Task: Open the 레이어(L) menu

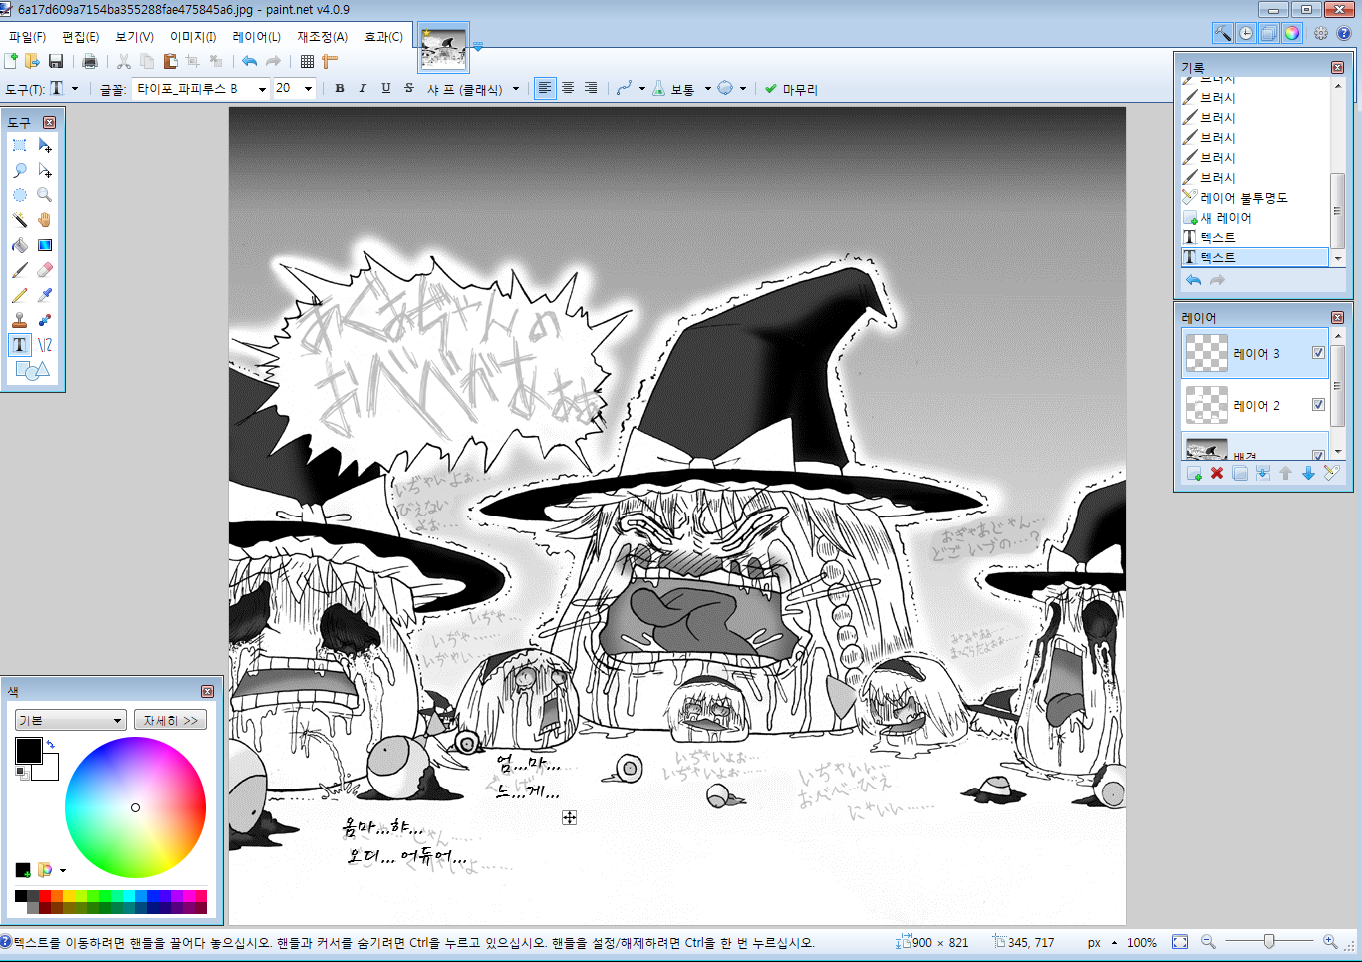Action: pyautogui.click(x=257, y=37)
